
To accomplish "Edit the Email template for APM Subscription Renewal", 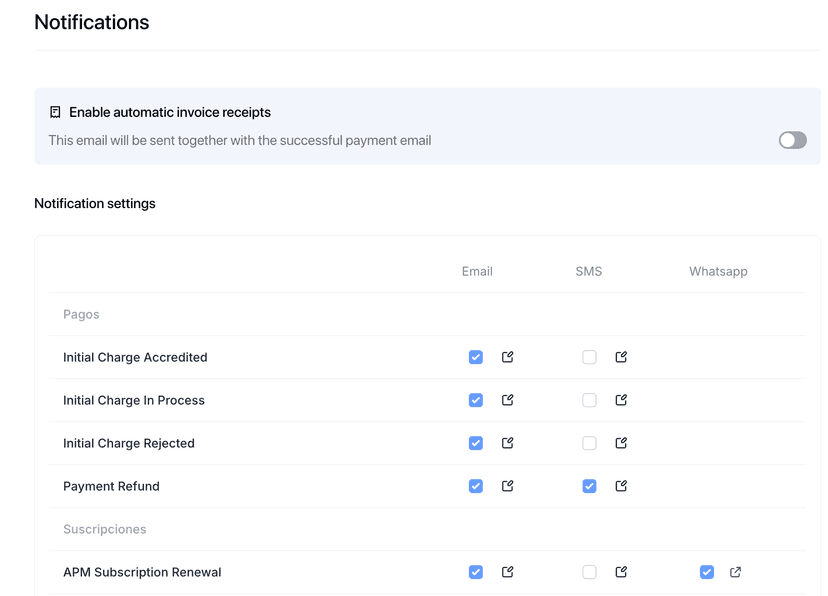I will pos(507,572).
